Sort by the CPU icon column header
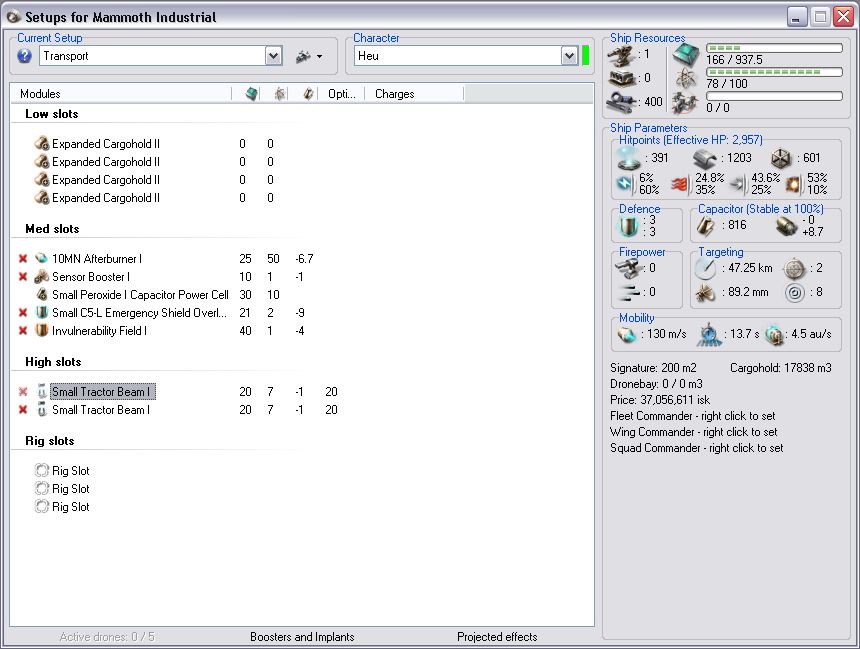 coord(252,94)
